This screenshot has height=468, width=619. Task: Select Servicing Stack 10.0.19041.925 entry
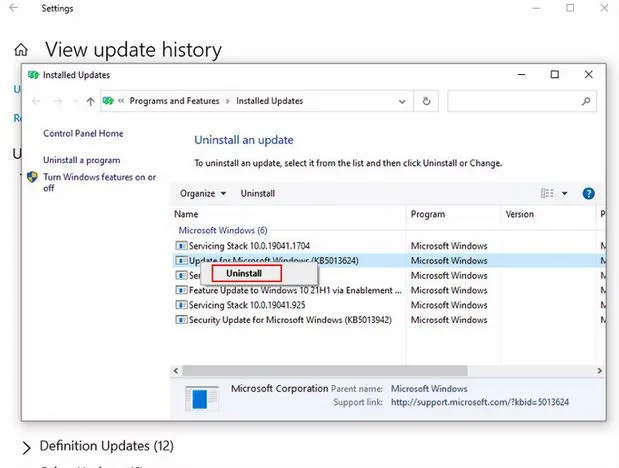coord(247,305)
